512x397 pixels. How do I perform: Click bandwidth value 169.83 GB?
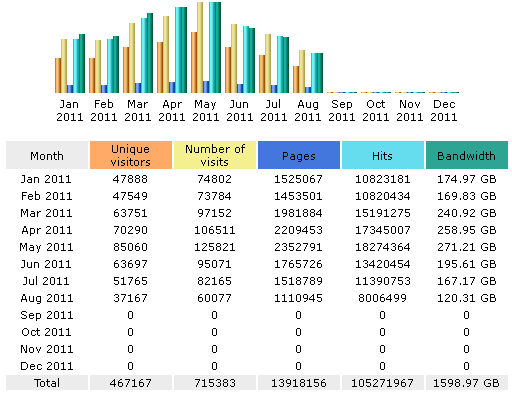pos(467,196)
